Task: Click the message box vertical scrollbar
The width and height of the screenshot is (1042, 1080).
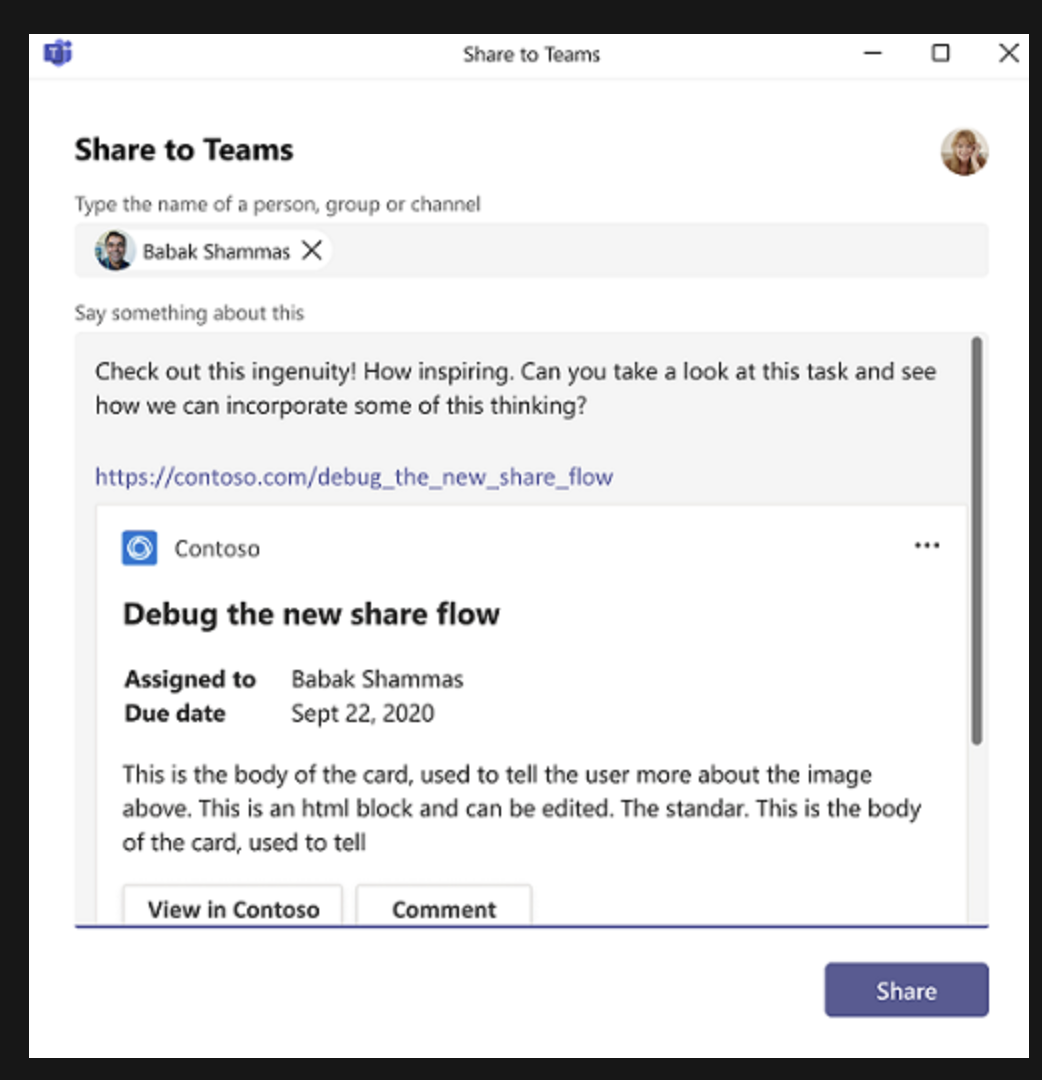Action: [977, 541]
